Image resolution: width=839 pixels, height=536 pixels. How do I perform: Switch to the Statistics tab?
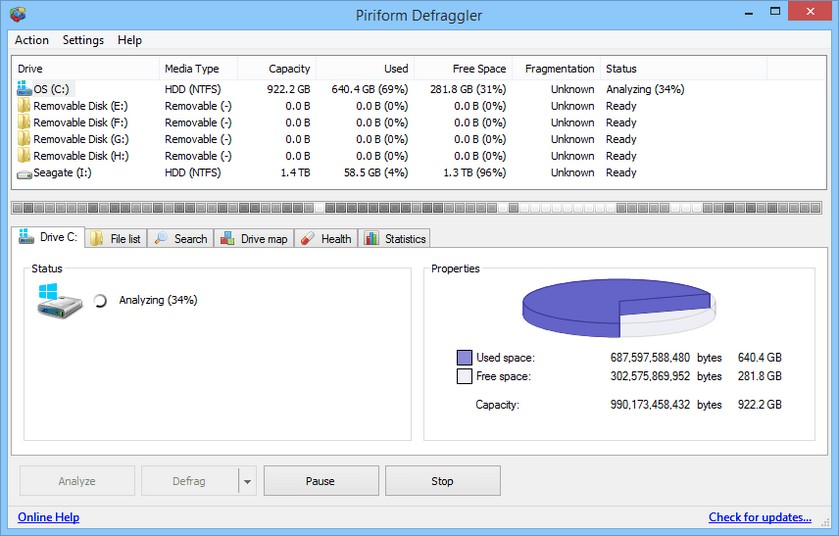(395, 239)
